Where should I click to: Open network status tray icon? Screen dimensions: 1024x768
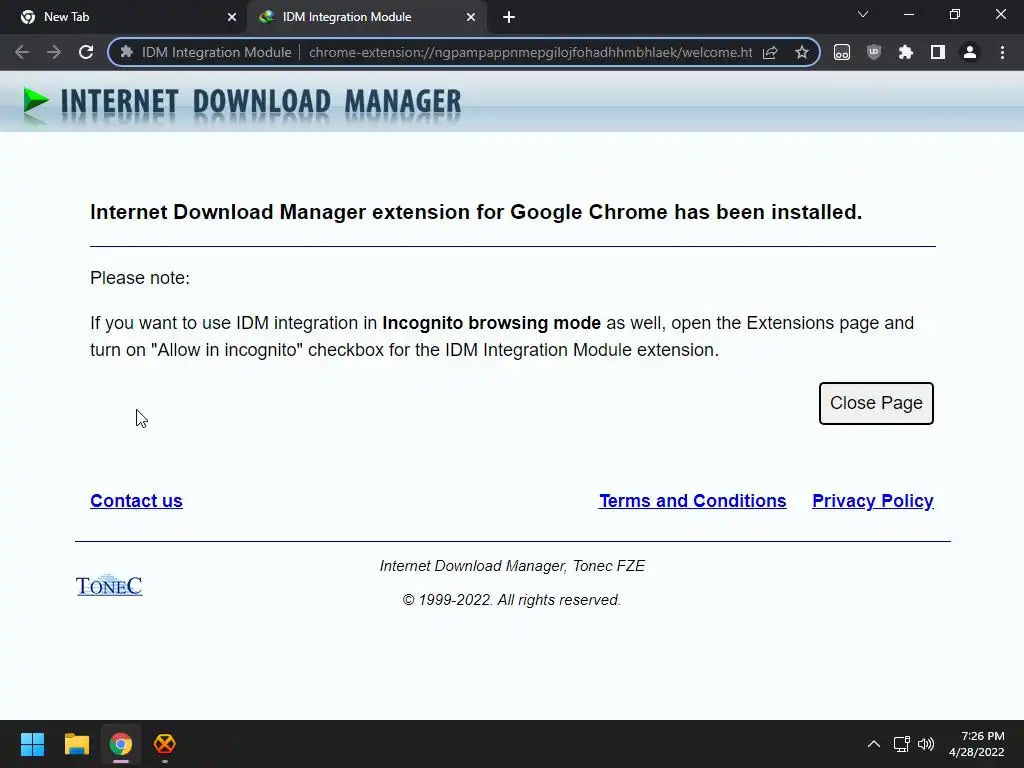902,744
